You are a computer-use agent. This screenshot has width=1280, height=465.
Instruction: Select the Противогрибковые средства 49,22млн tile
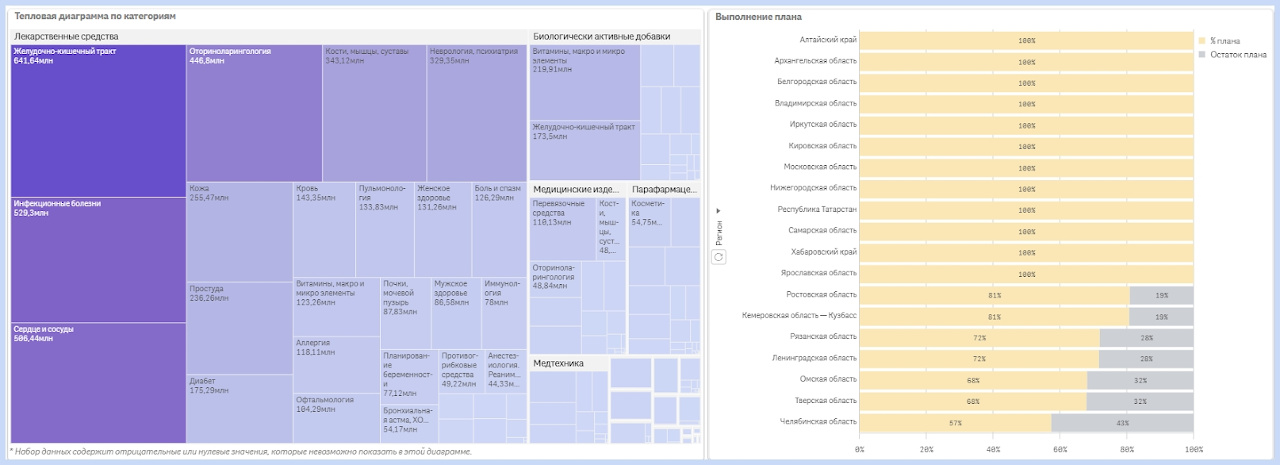[461, 370]
